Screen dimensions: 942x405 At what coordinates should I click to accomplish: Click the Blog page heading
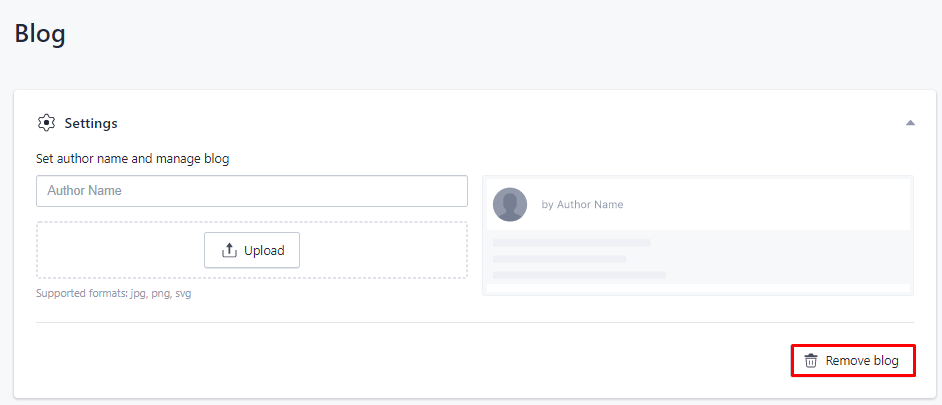click(40, 34)
